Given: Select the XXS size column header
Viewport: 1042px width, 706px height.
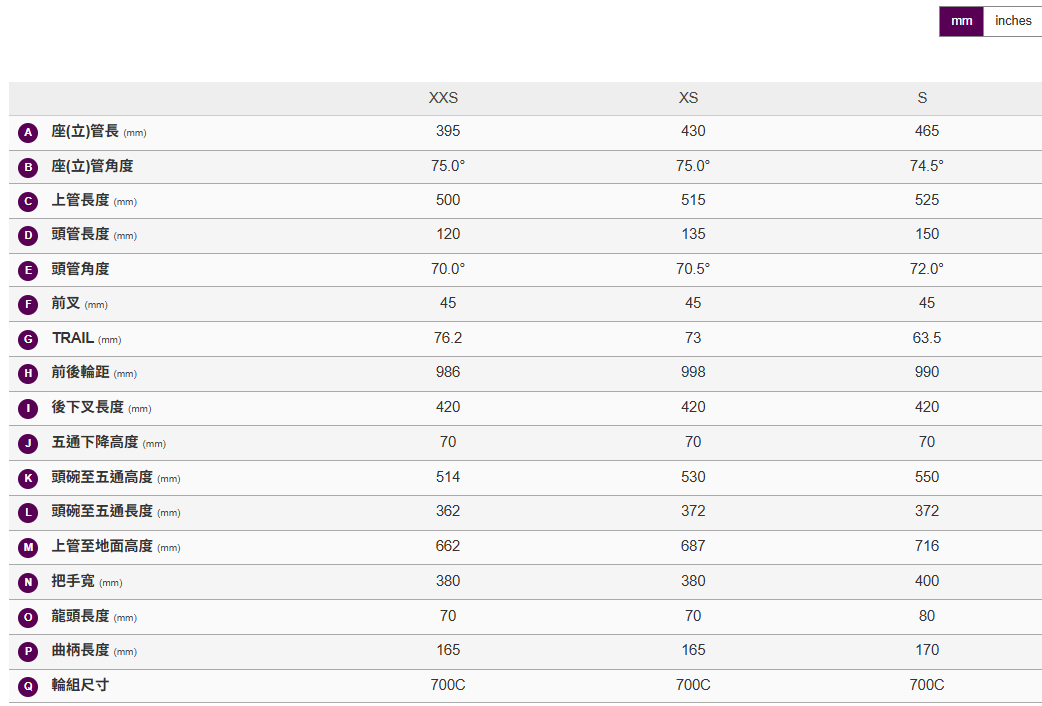Looking at the screenshot, I should point(443,98).
